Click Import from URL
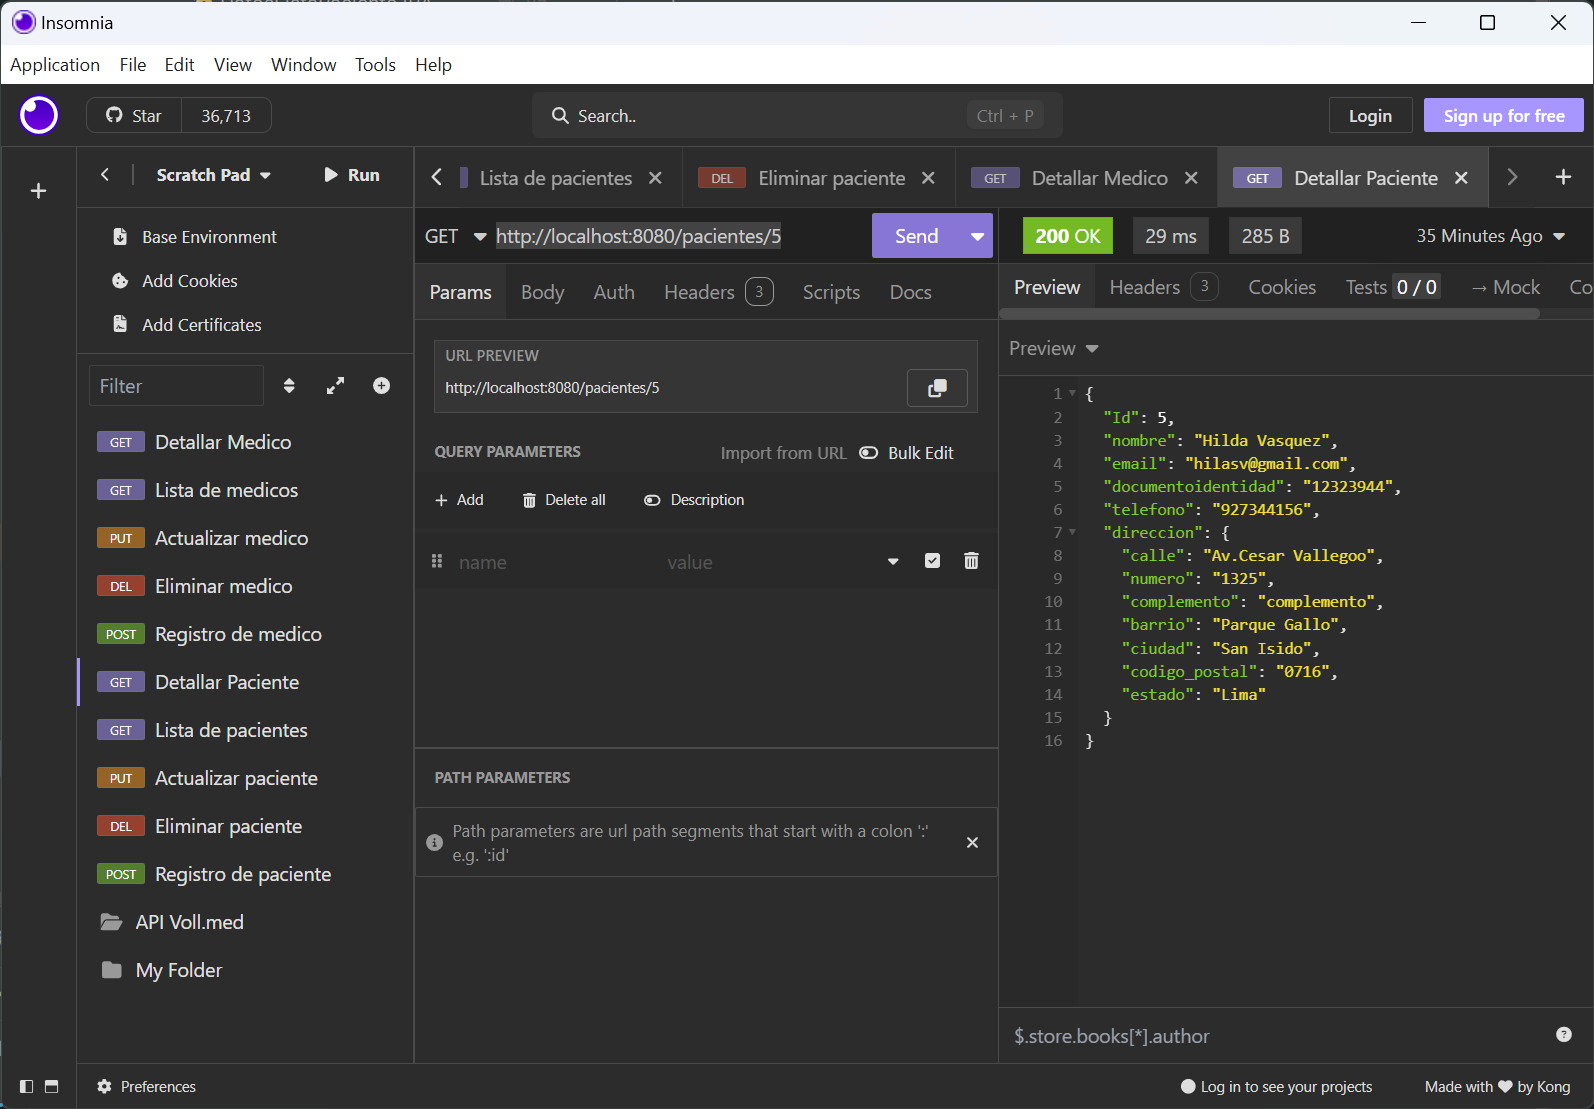 click(x=783, y=453)
